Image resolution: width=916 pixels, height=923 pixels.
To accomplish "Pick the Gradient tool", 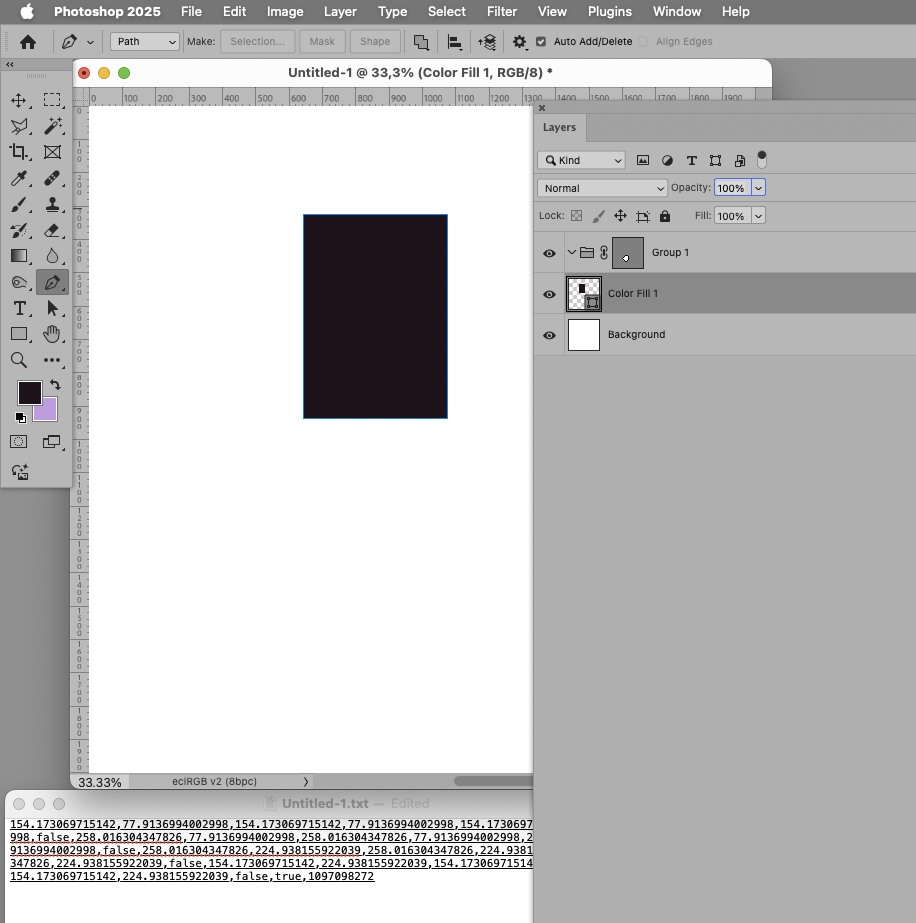I will pyautogui.click(x=18, y=255).
